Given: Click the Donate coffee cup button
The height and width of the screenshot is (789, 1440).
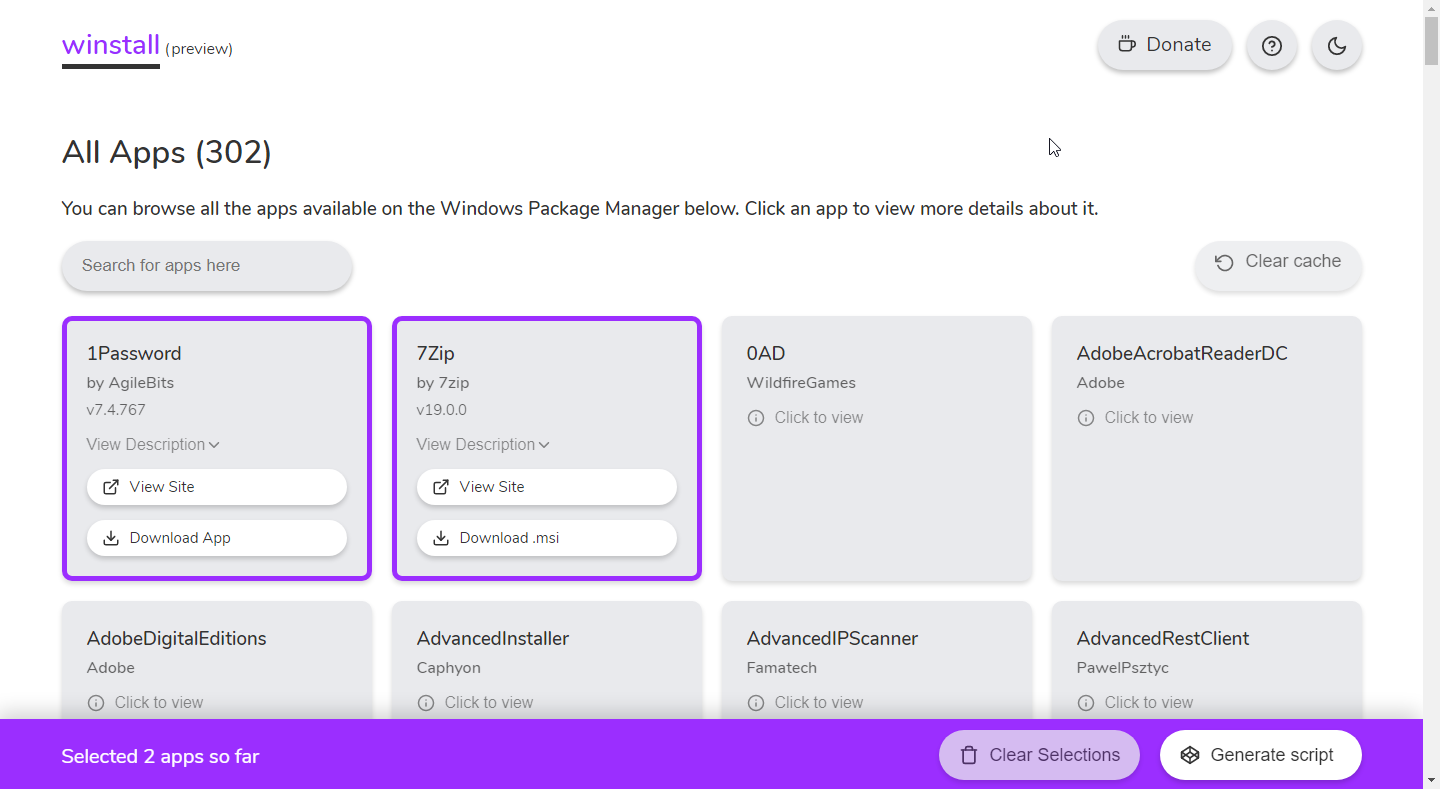Looking at the screenshot, I should coord(1164,45).
